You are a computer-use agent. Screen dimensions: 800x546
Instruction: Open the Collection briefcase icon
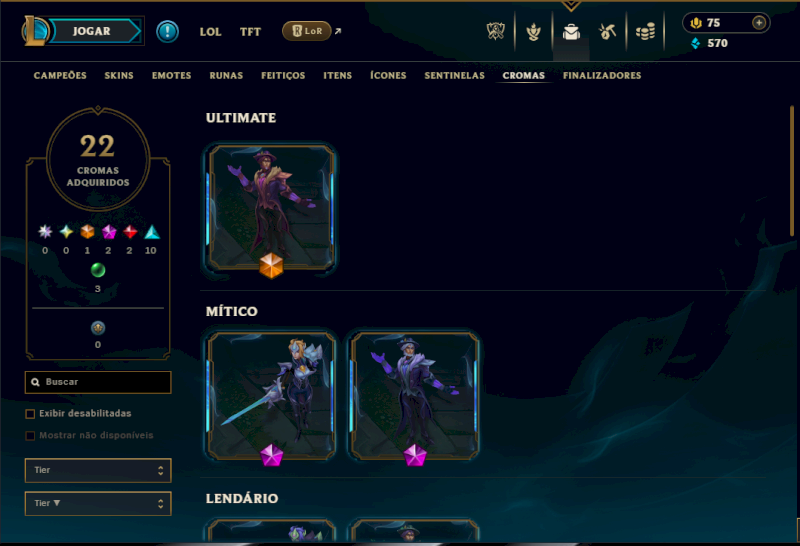point(571,32)
